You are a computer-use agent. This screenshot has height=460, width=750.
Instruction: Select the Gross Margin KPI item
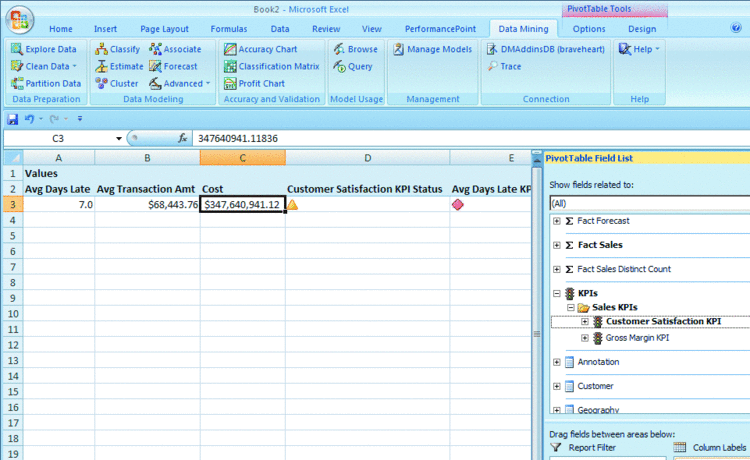click(x=637, y=338)
